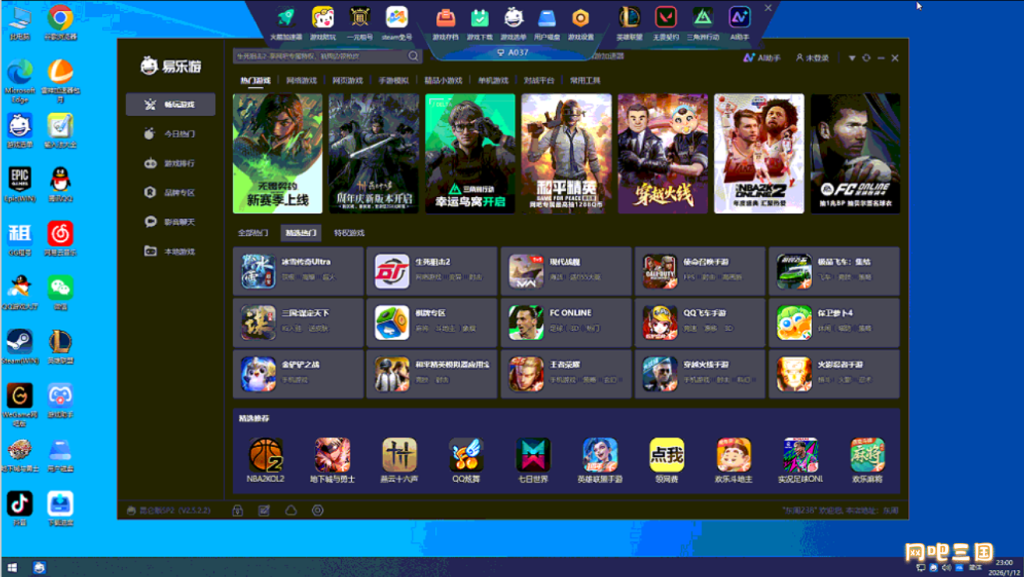
Task: Switch to the 网络游戏 tab
Action: 301,80
